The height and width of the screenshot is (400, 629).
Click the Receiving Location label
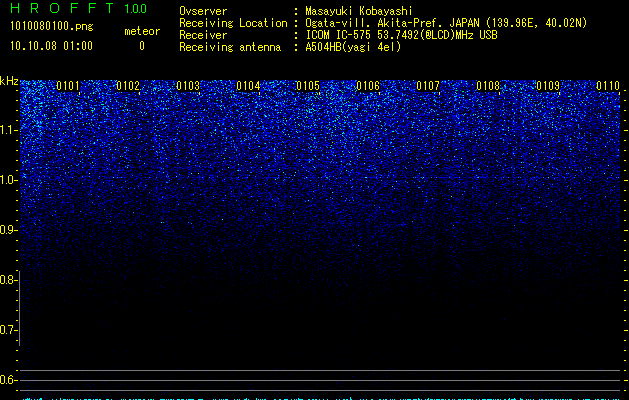tap(233, 23)
